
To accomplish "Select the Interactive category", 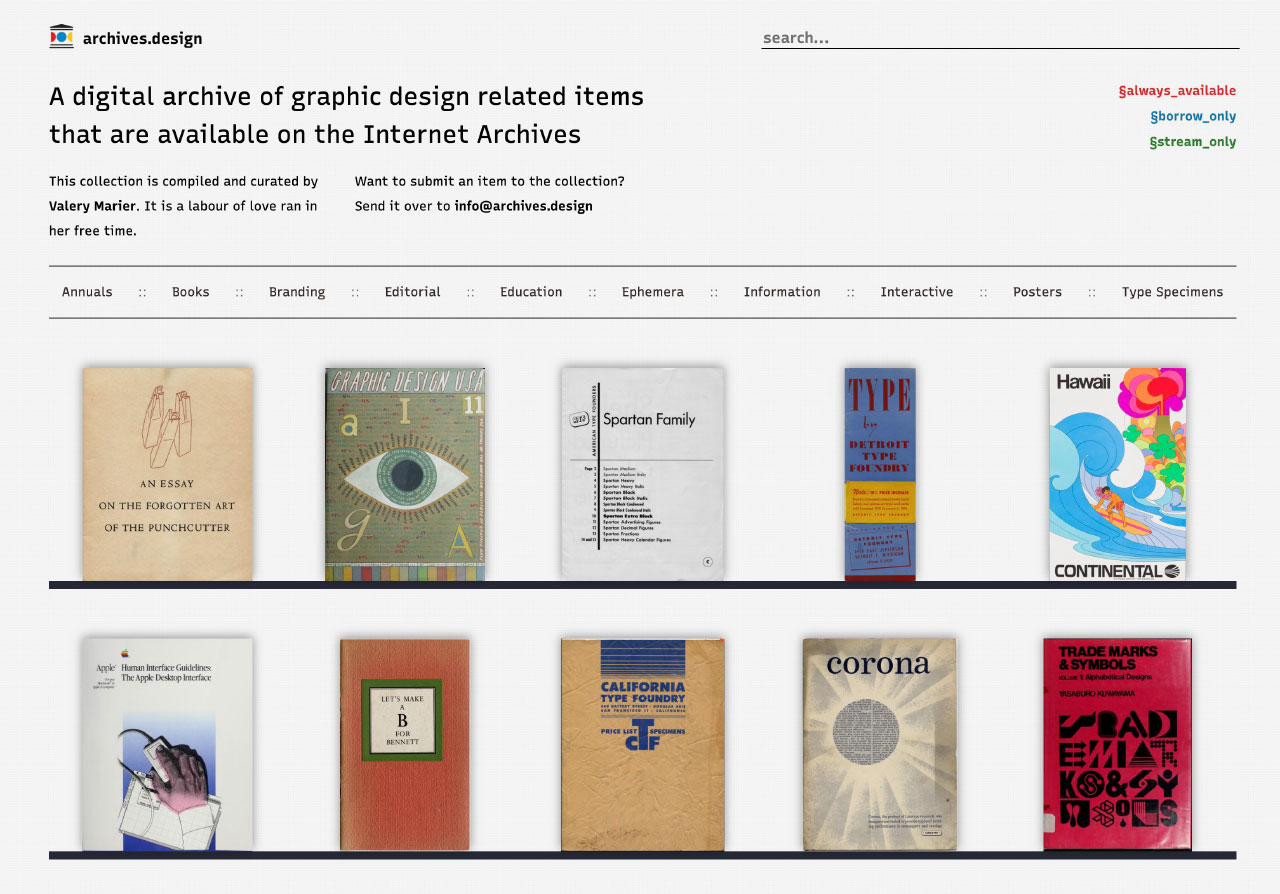I will (x=917, y=292).
